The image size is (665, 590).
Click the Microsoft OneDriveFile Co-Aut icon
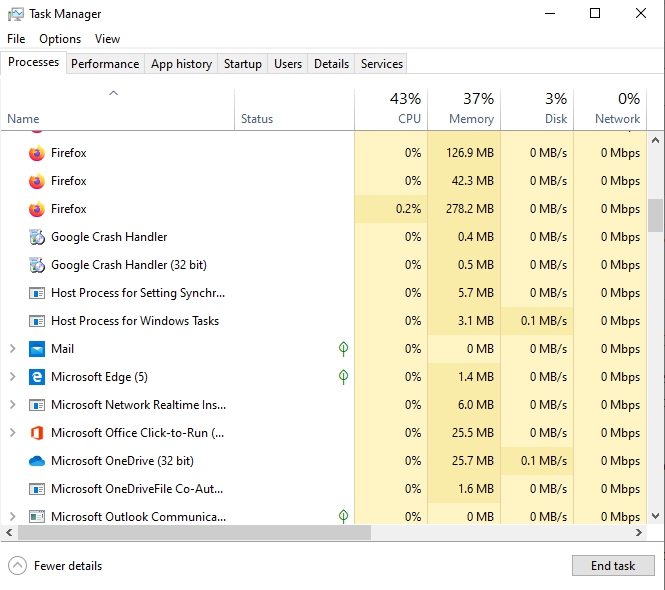37,489
